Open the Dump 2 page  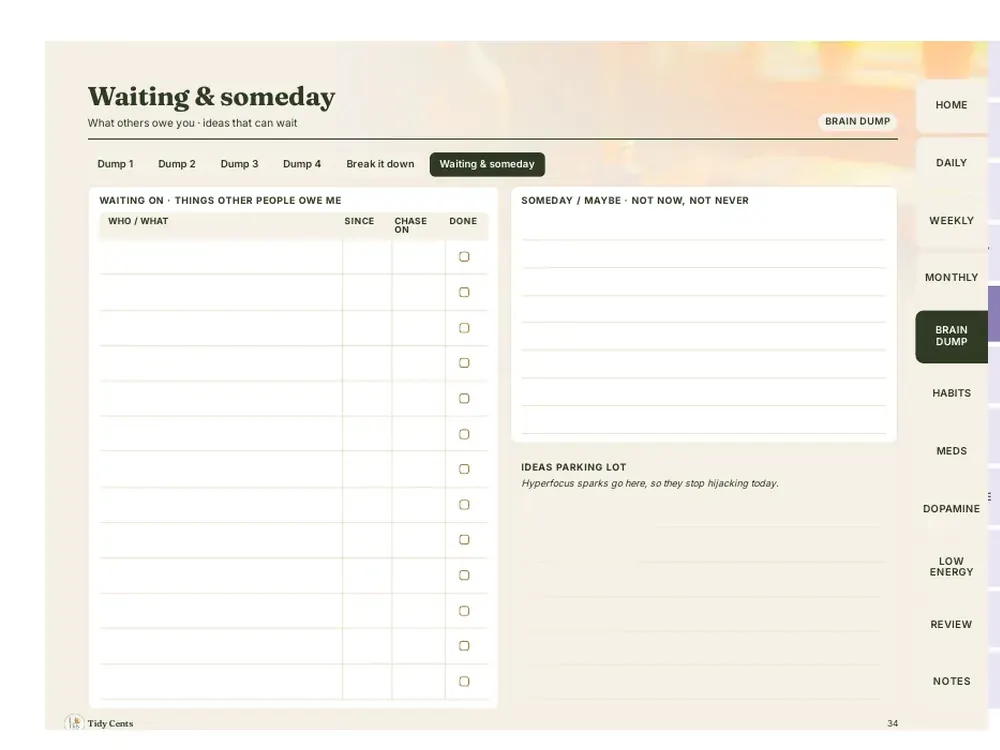point(177,164)
